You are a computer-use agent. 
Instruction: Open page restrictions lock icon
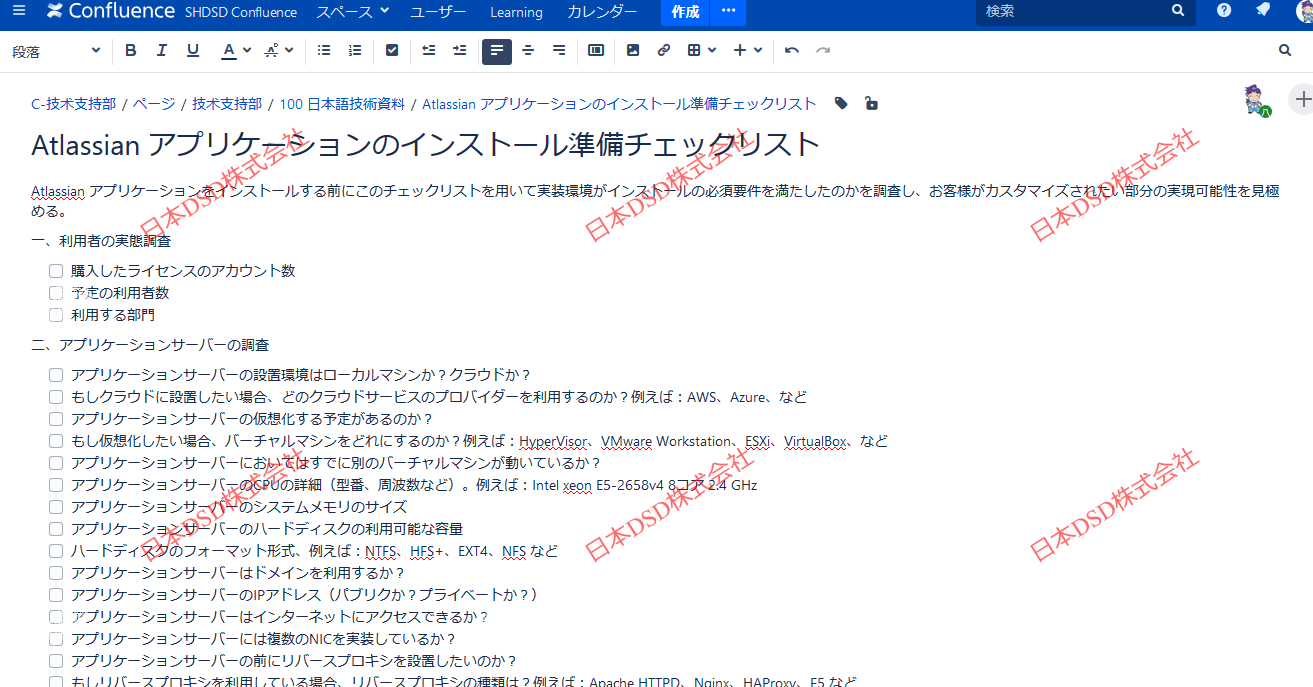(x=871, y=103)
